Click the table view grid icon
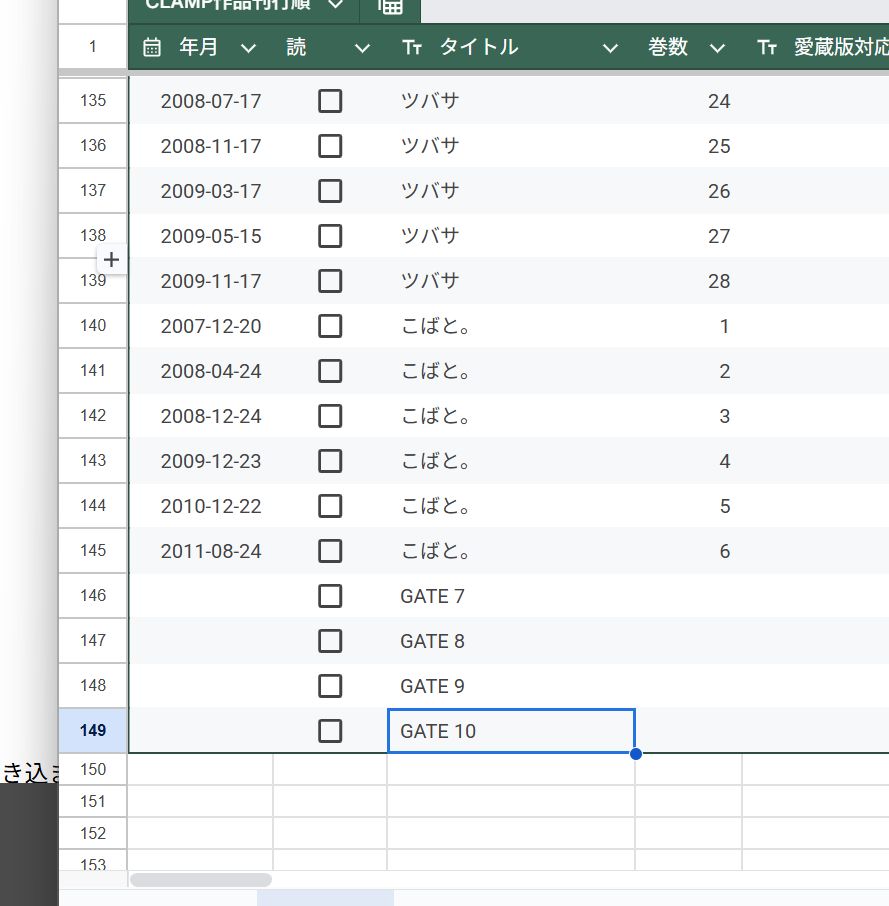 click(x=390, y=6)
